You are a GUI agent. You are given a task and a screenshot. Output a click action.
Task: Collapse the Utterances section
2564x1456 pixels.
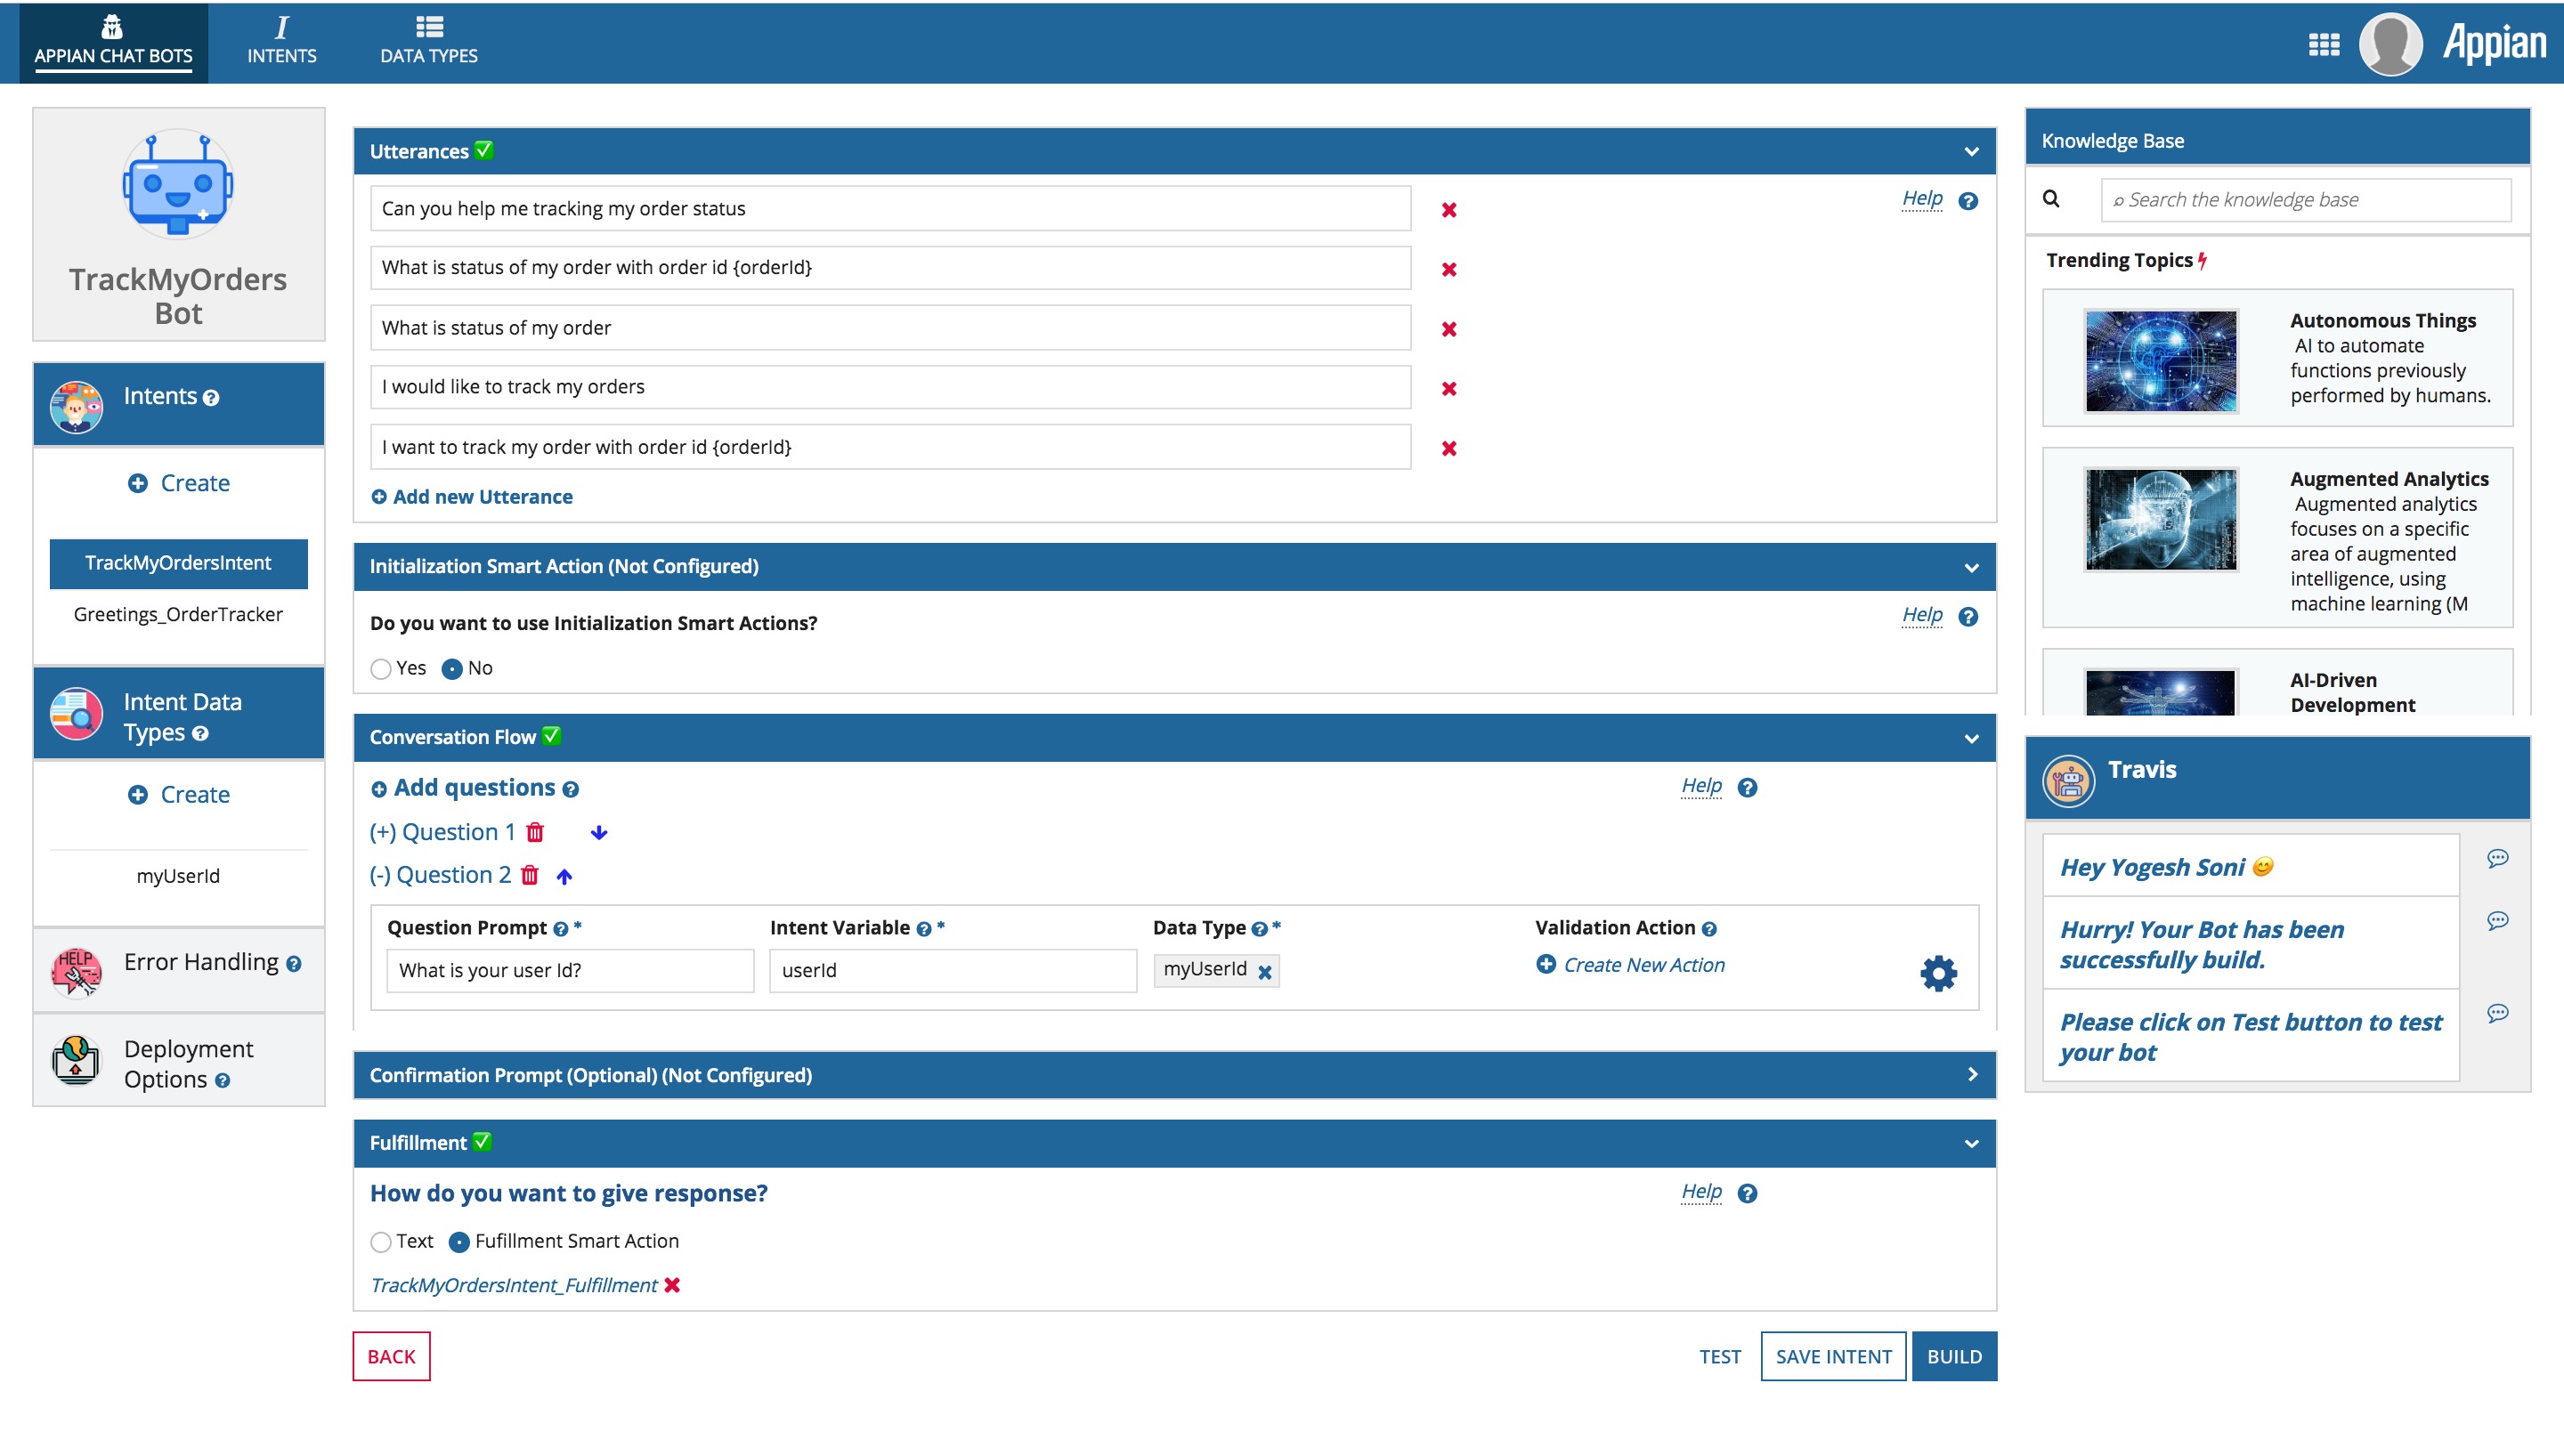pyautogui.click(x=1970, y=152)
